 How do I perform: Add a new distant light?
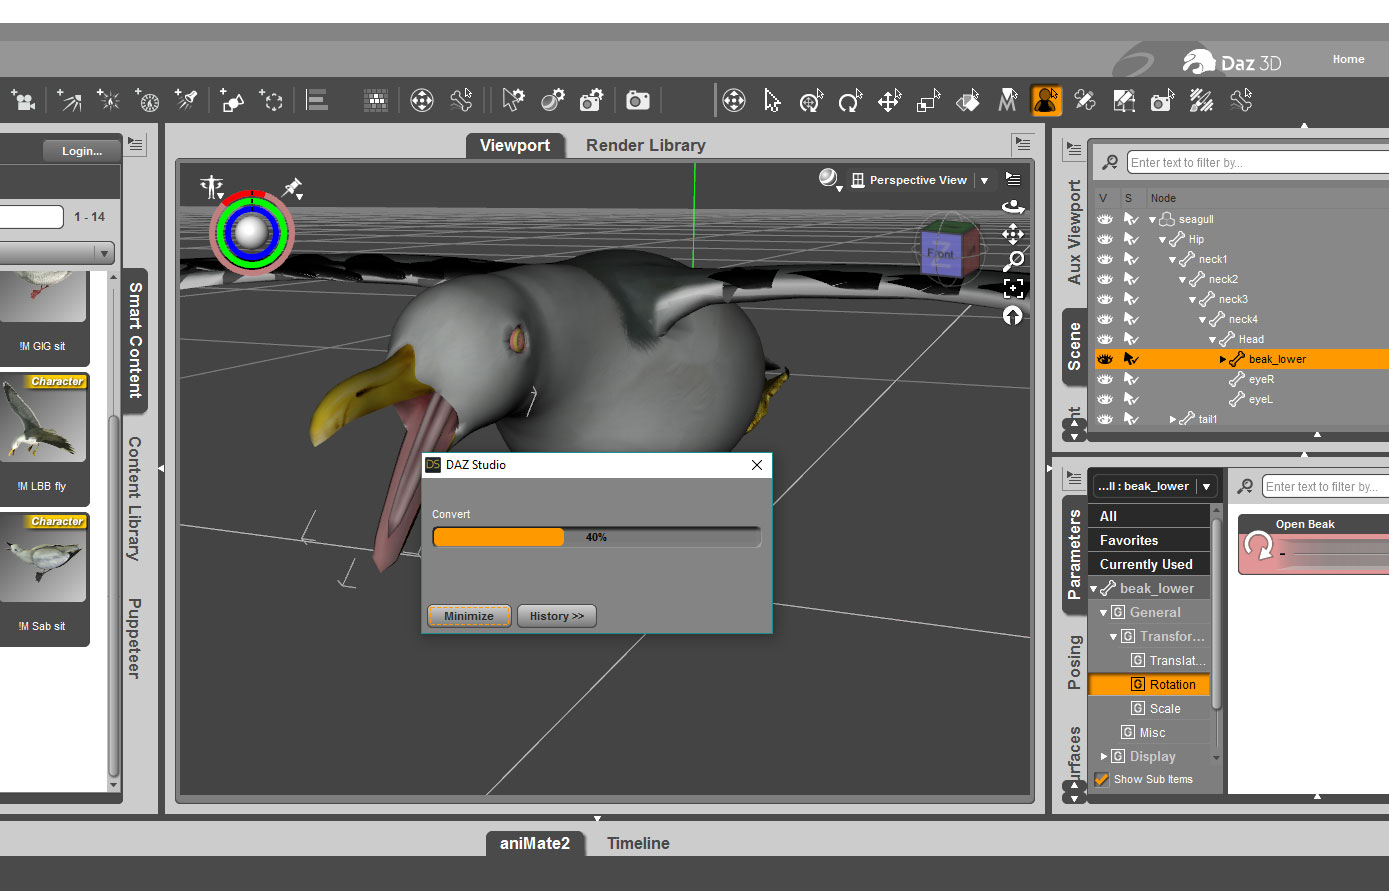tap(69, 100)
